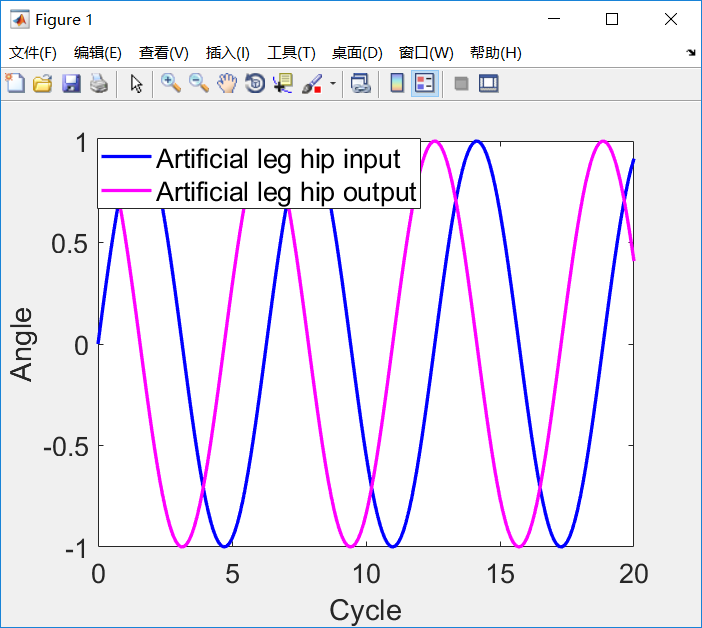Image resolution: width=702 pixels, height=628 pixels.
Task: Click the 'Figure 1' window title
Action: pos(64,20)
